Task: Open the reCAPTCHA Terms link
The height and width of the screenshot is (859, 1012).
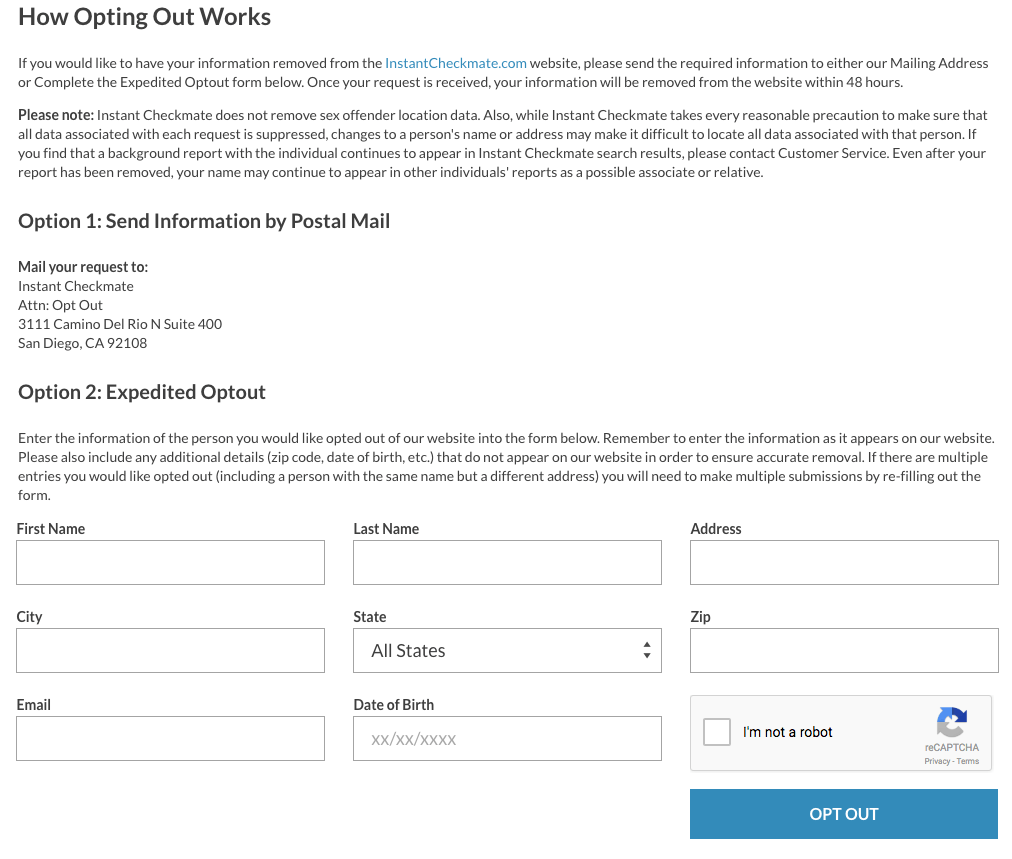Action: point(967,762)
